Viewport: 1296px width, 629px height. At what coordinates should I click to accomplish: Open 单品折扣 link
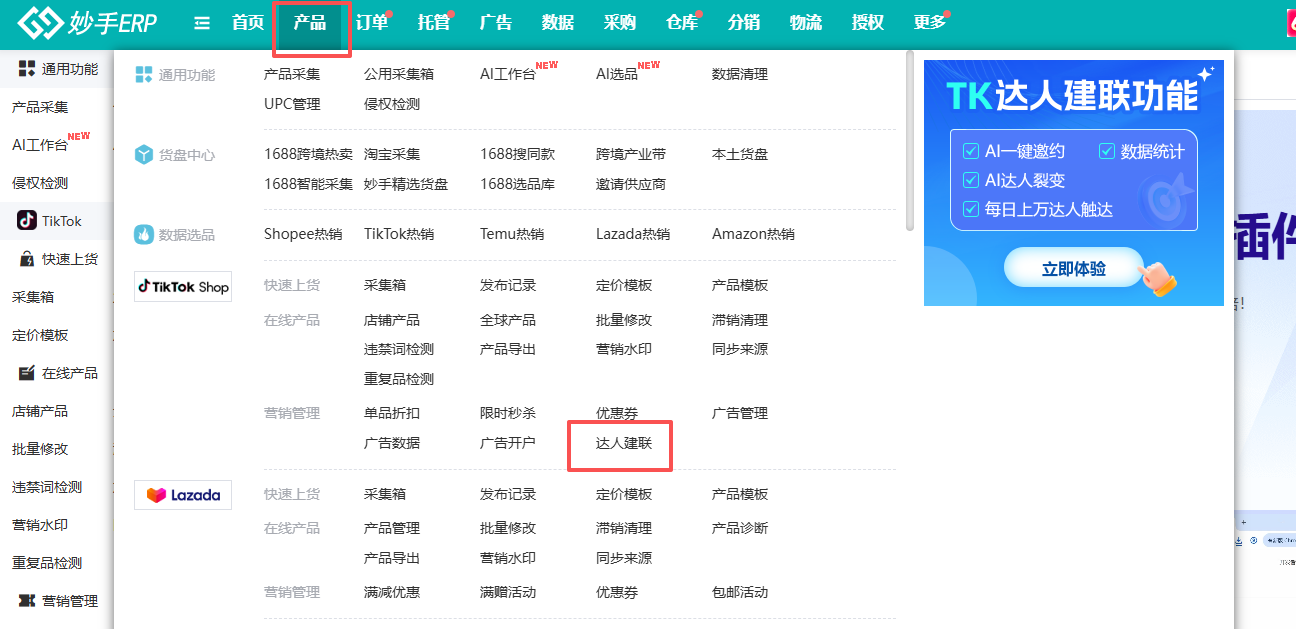coord(392,413)
